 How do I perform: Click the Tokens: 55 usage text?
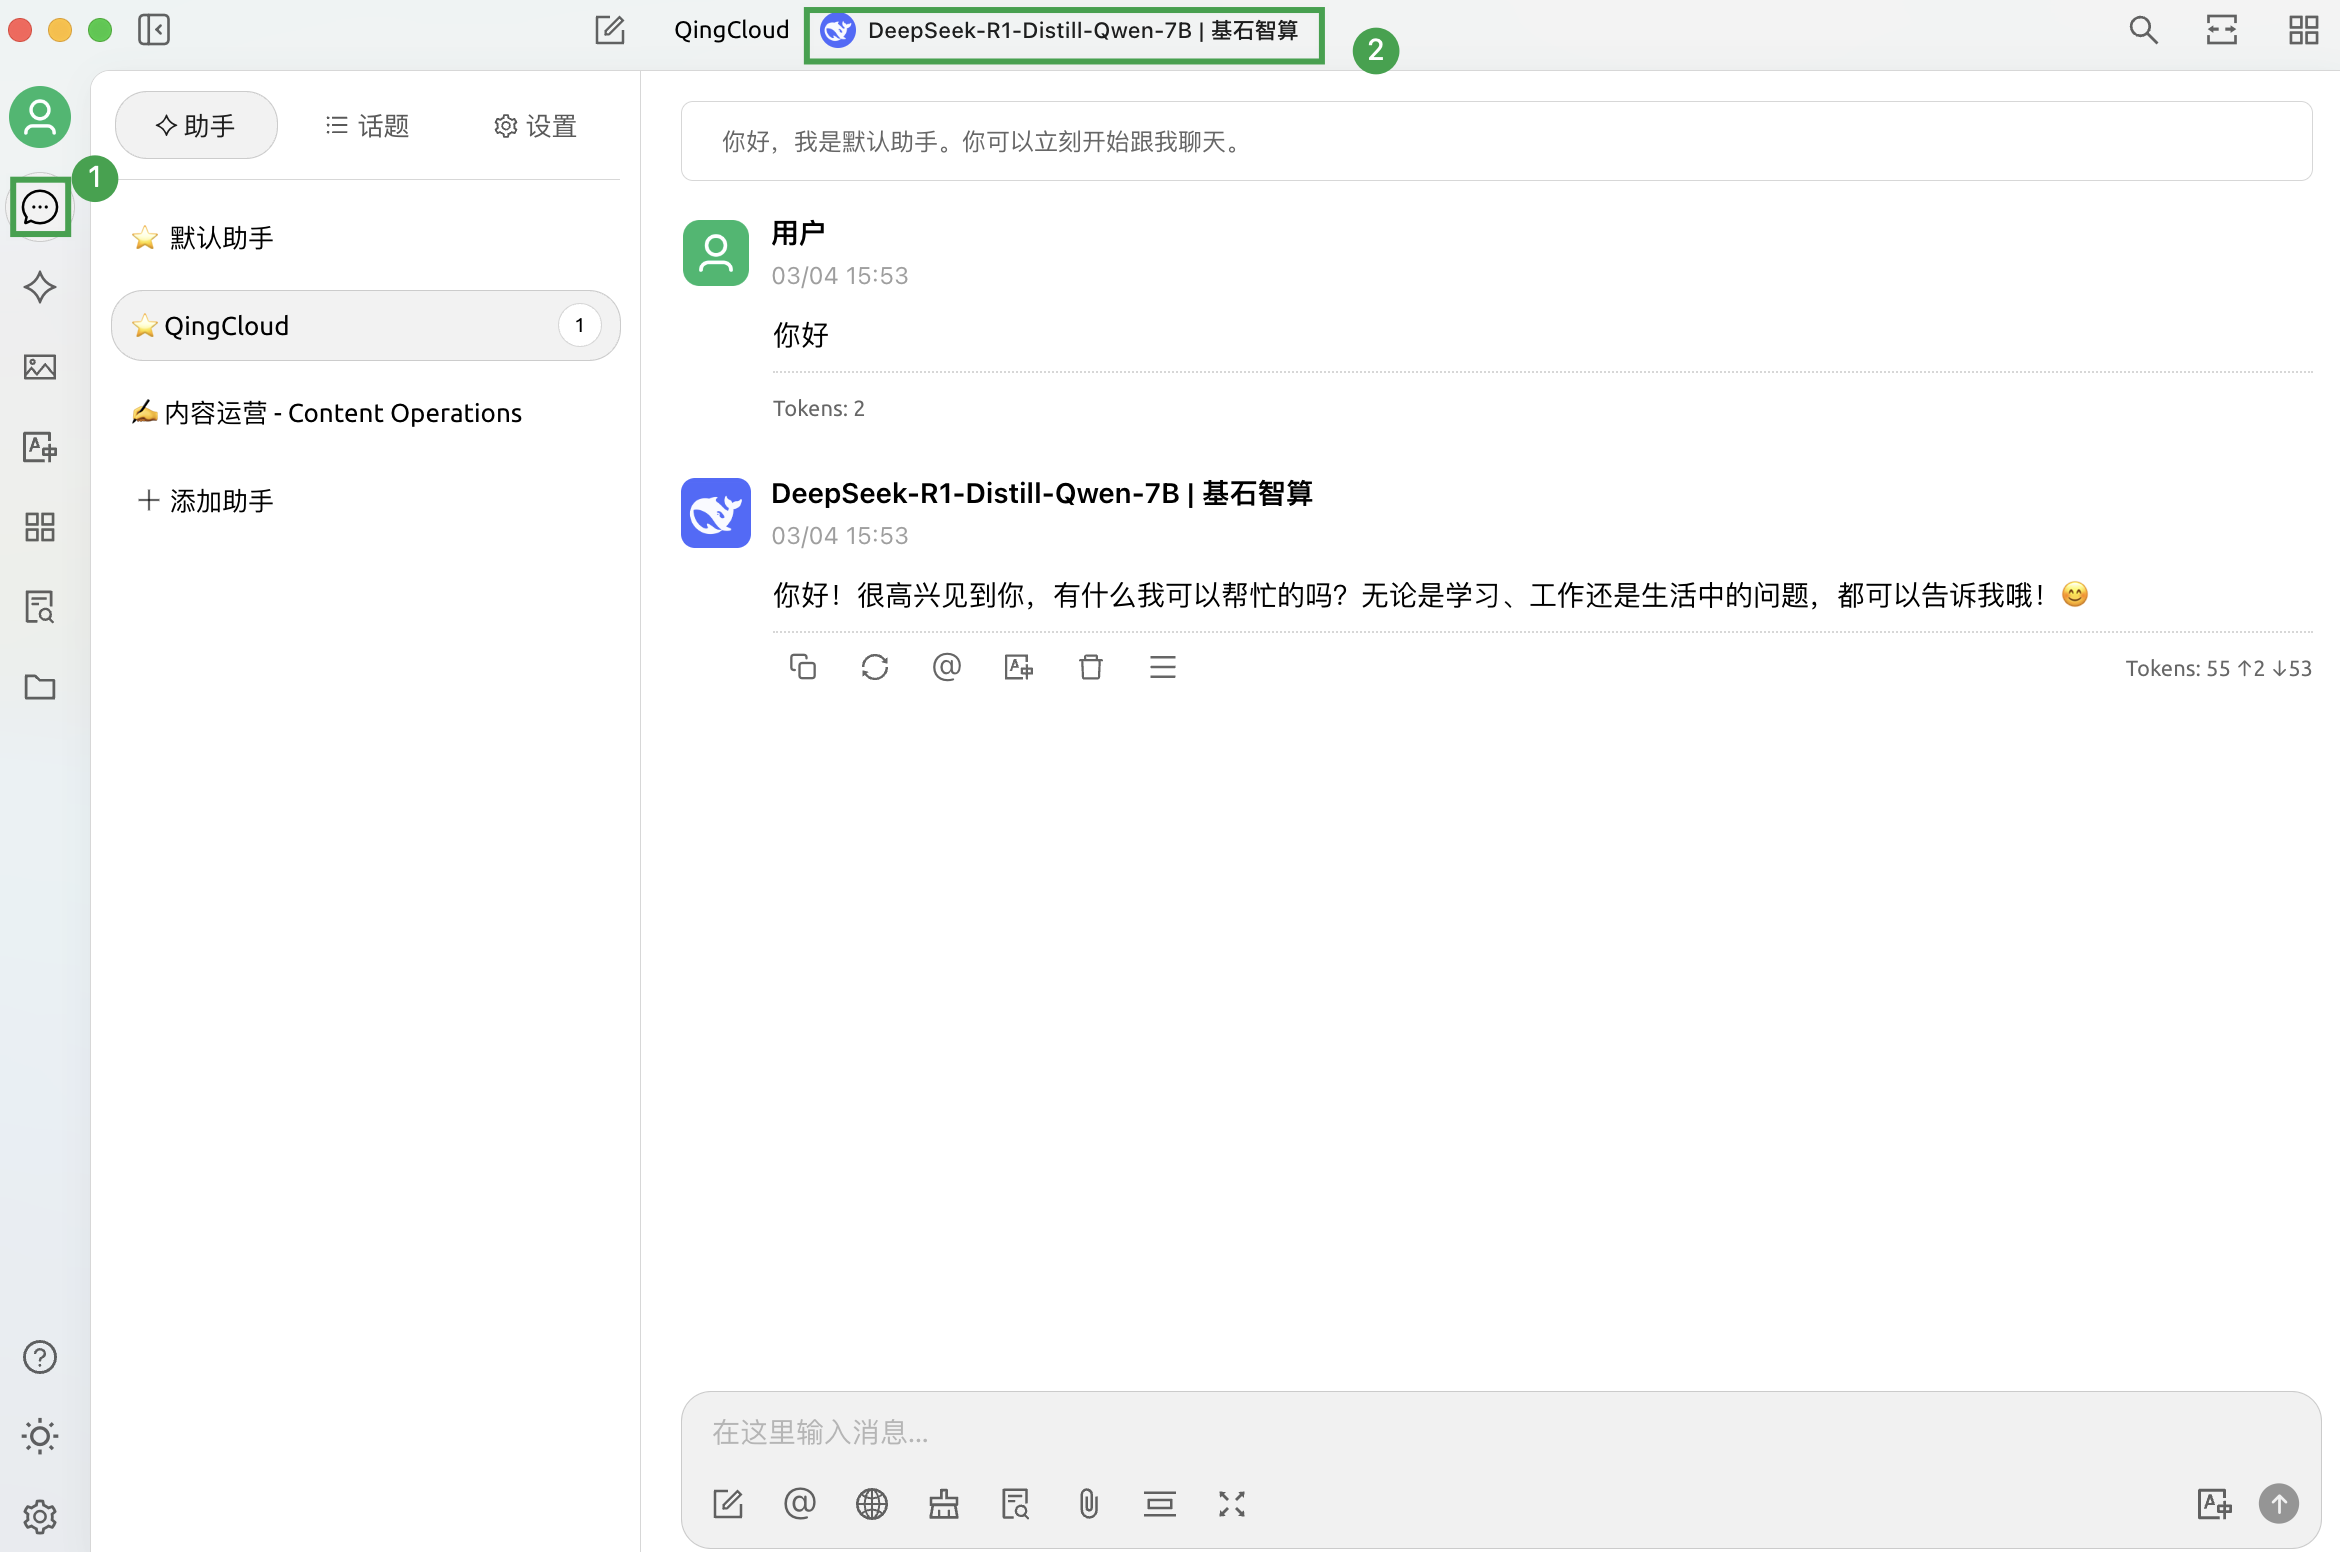(2219, 668)
